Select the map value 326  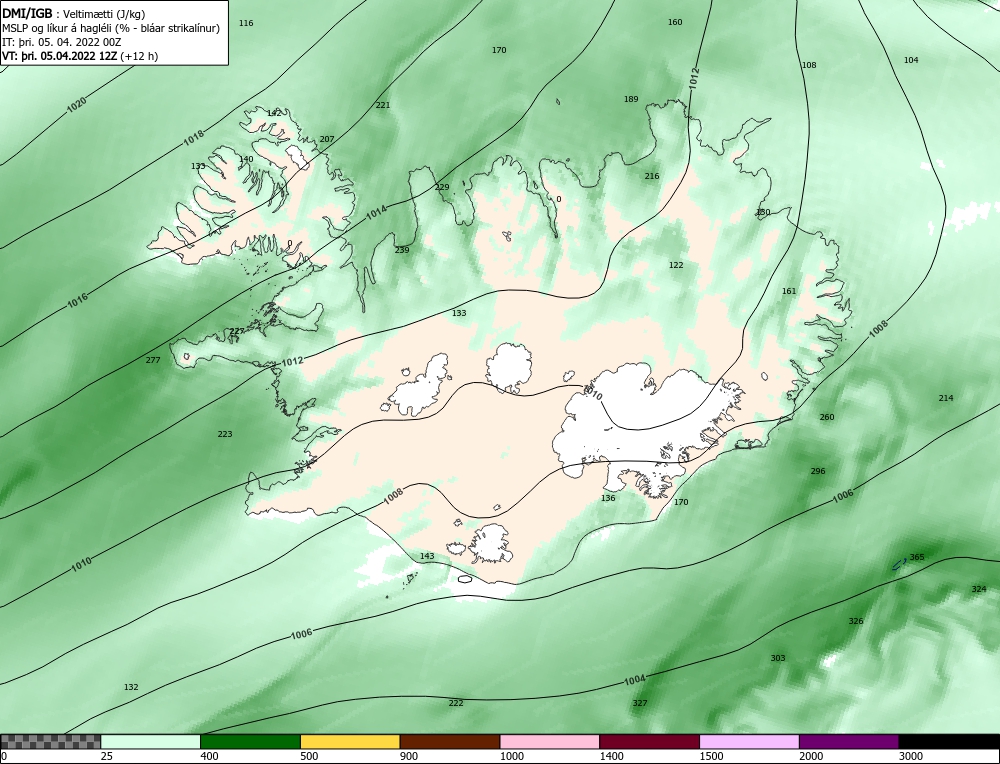click(x=856, y=621)
